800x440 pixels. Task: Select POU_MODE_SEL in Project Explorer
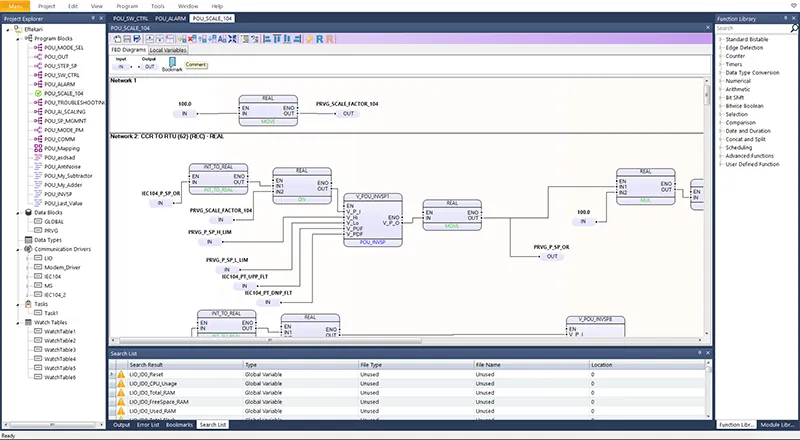click(64, 47)
